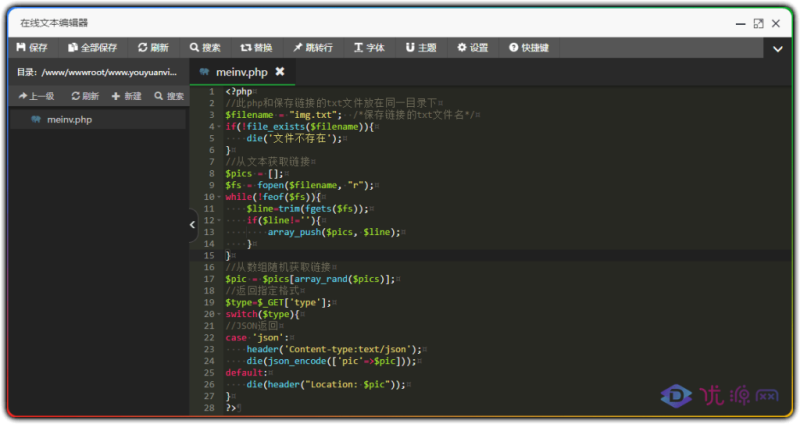Collapse the sidebar with arrow handle

click(x=192, y=225)
